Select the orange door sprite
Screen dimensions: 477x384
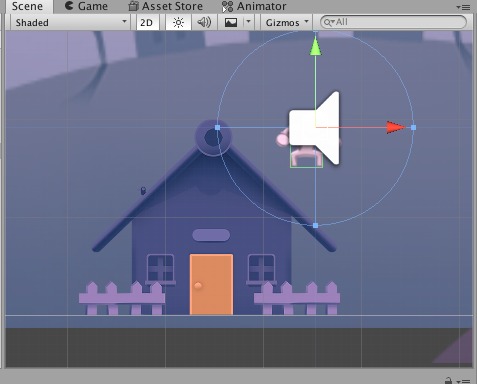tap(211, 284)
